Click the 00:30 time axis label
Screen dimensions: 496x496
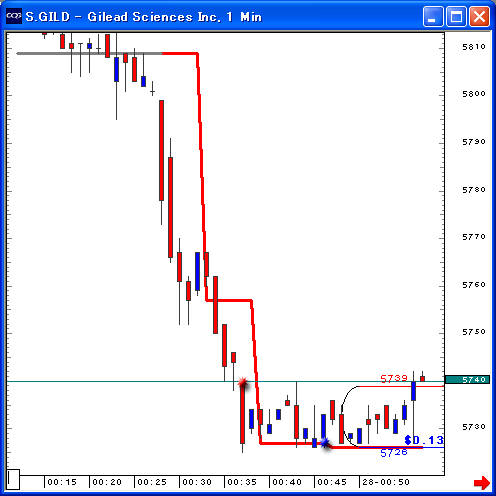[x=197, y=482]
